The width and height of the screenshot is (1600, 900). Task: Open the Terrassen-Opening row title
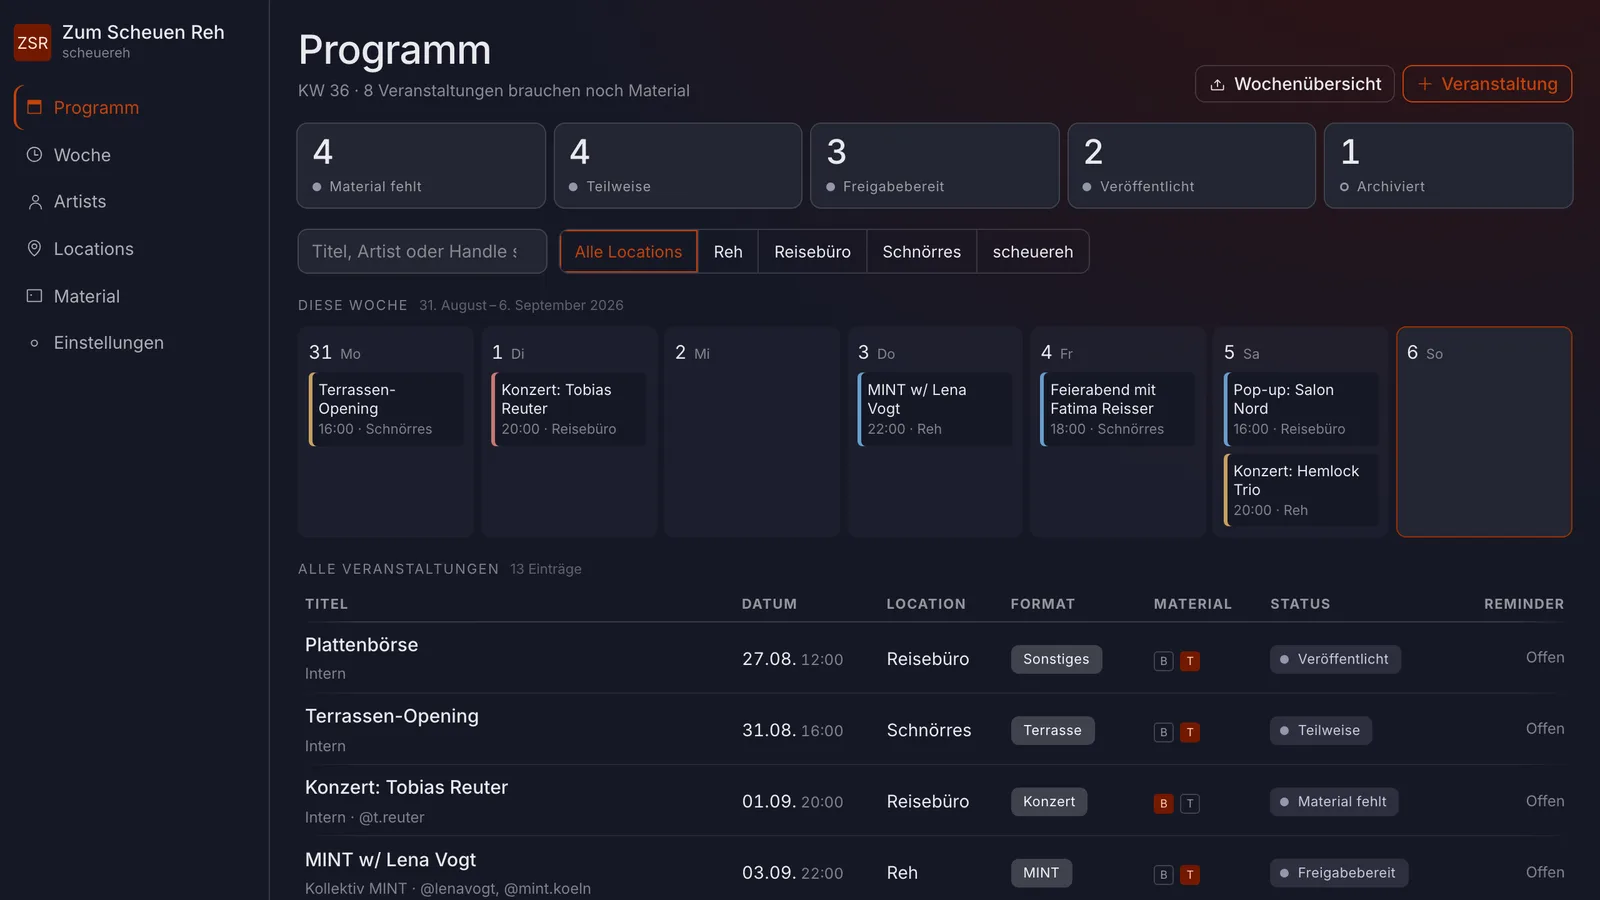(x=392, y=716)
